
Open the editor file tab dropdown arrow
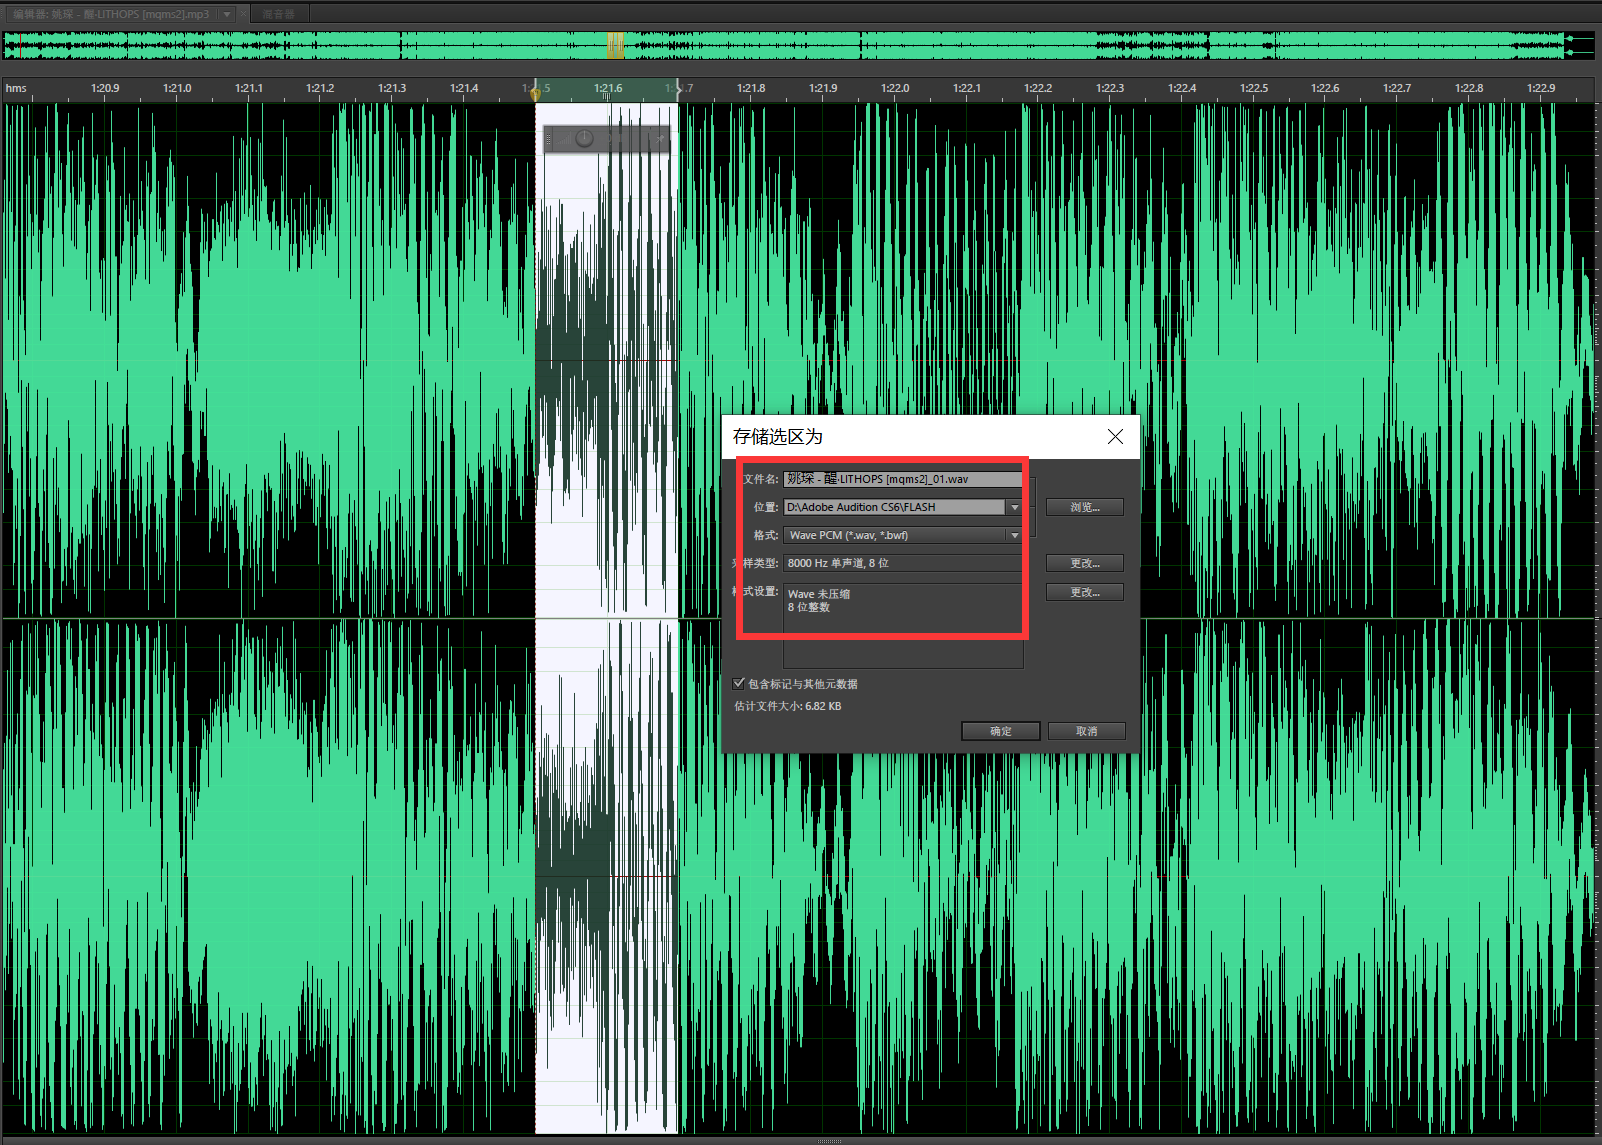click(227, 14)
